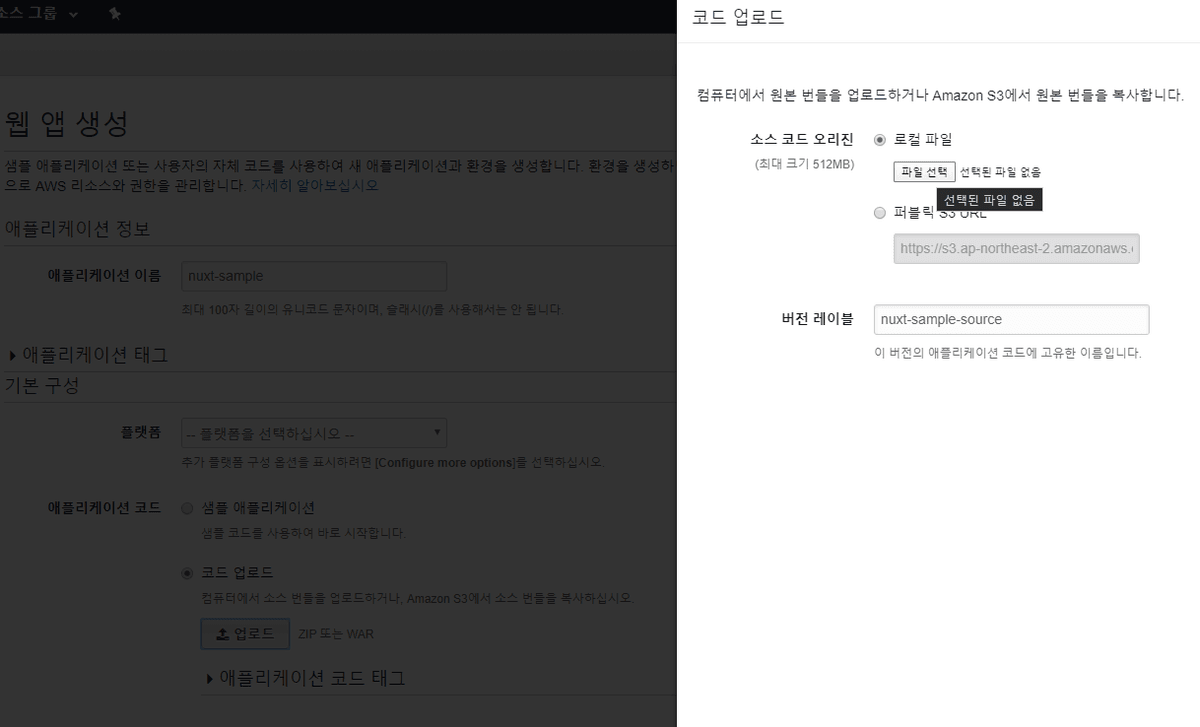
Task: Click the S3 URL input field
Action: 1016,248
